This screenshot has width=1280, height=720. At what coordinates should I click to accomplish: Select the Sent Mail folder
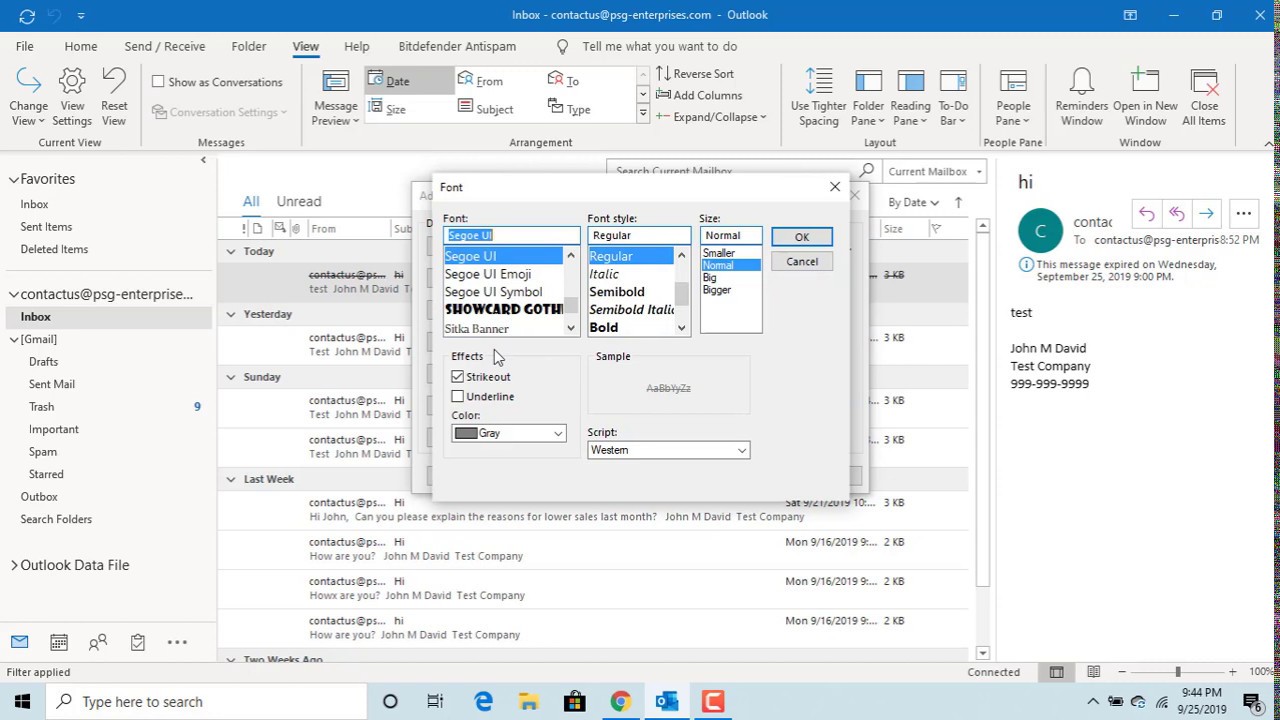[x=52, y=384]
